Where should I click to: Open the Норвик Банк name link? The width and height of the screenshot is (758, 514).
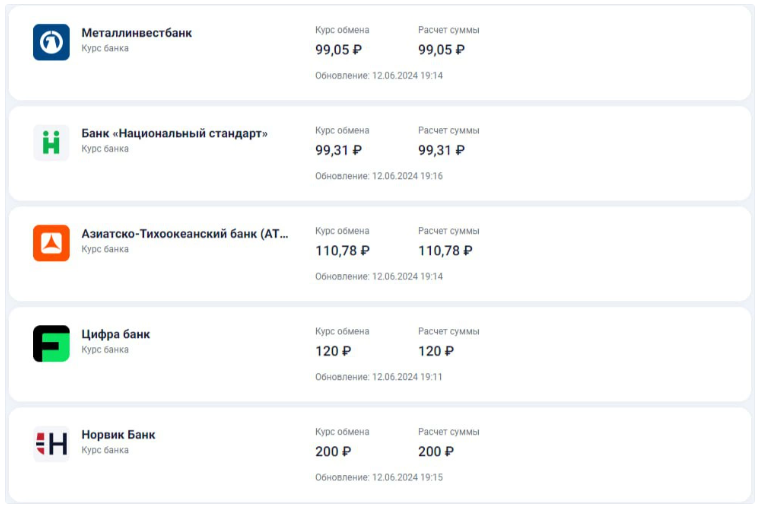click(118, 435)
